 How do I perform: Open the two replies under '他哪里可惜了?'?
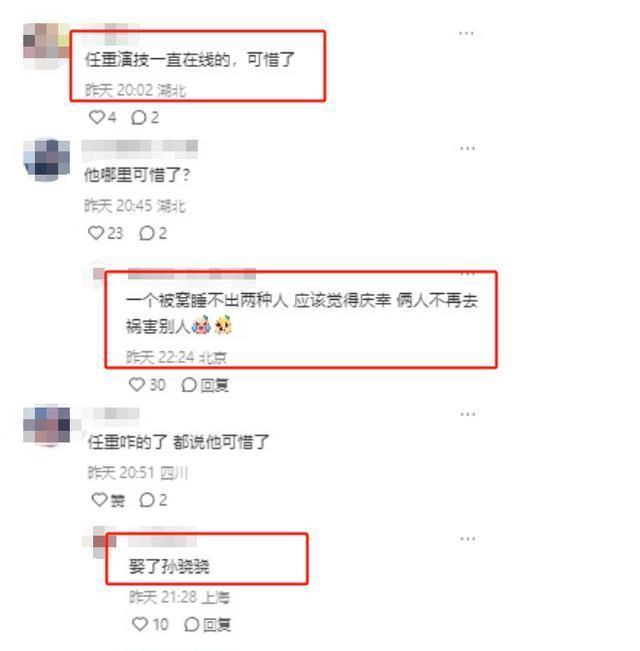[153, 233]
